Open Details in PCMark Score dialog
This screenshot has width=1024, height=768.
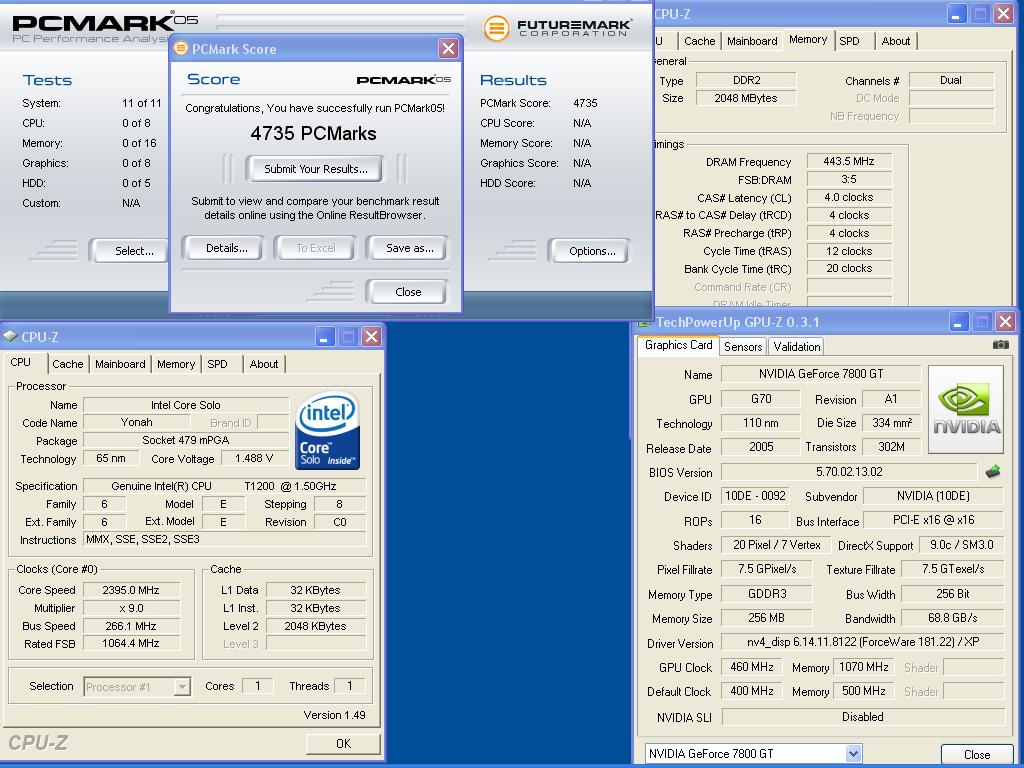226,248
